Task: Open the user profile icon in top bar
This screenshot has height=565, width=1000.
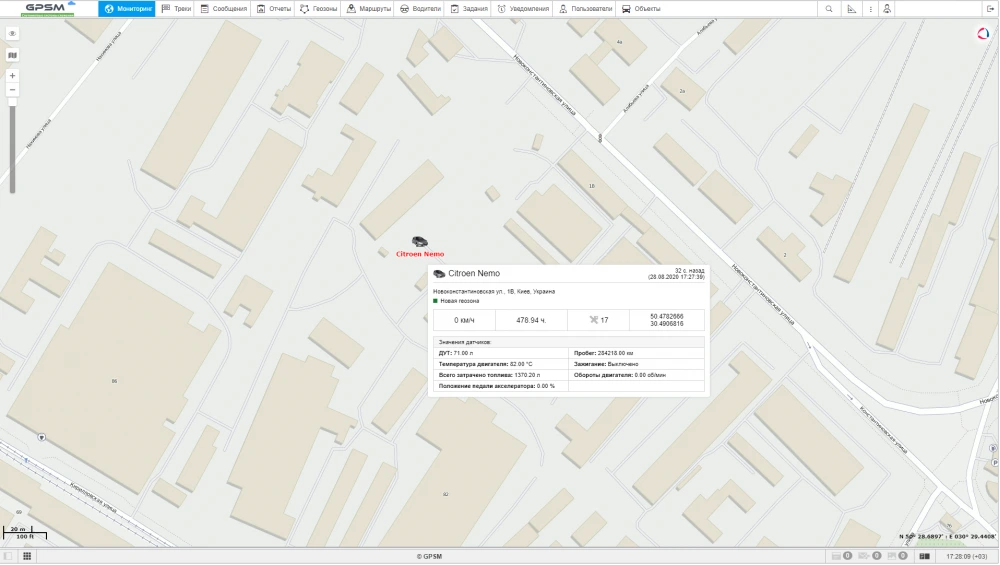Action: point(887,8)
